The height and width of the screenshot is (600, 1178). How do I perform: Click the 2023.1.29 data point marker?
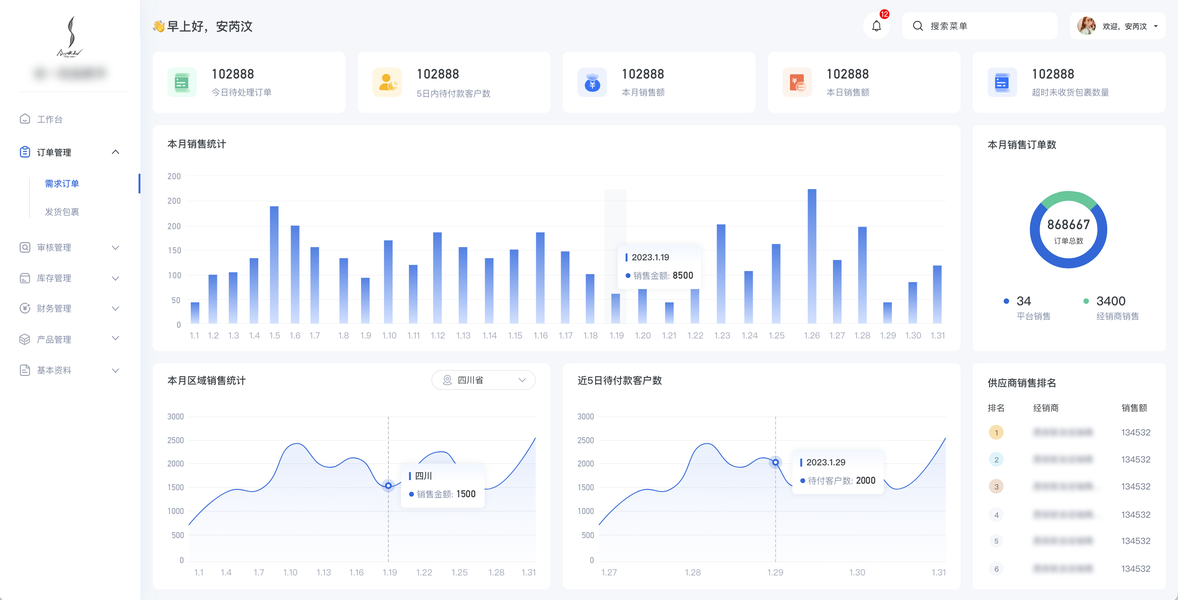point(775,462)
